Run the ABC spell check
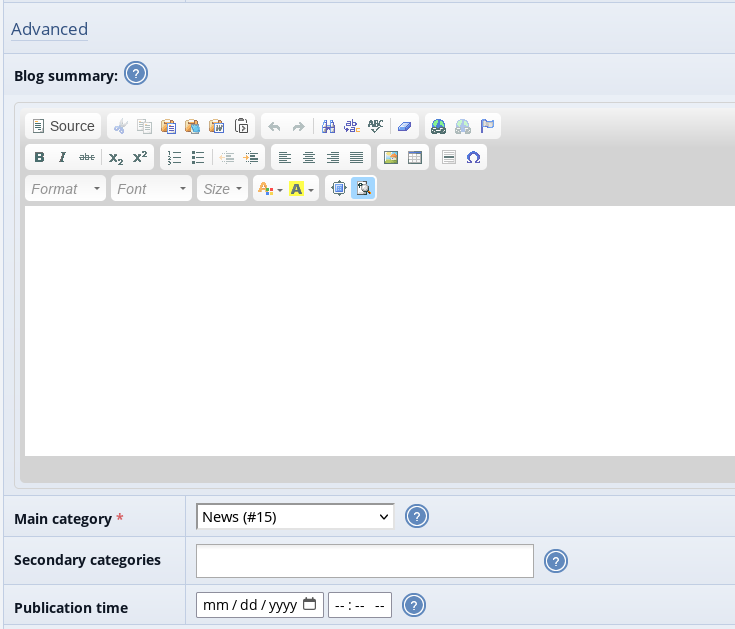Viewport: 735px width, 629px height. (375, 126)
